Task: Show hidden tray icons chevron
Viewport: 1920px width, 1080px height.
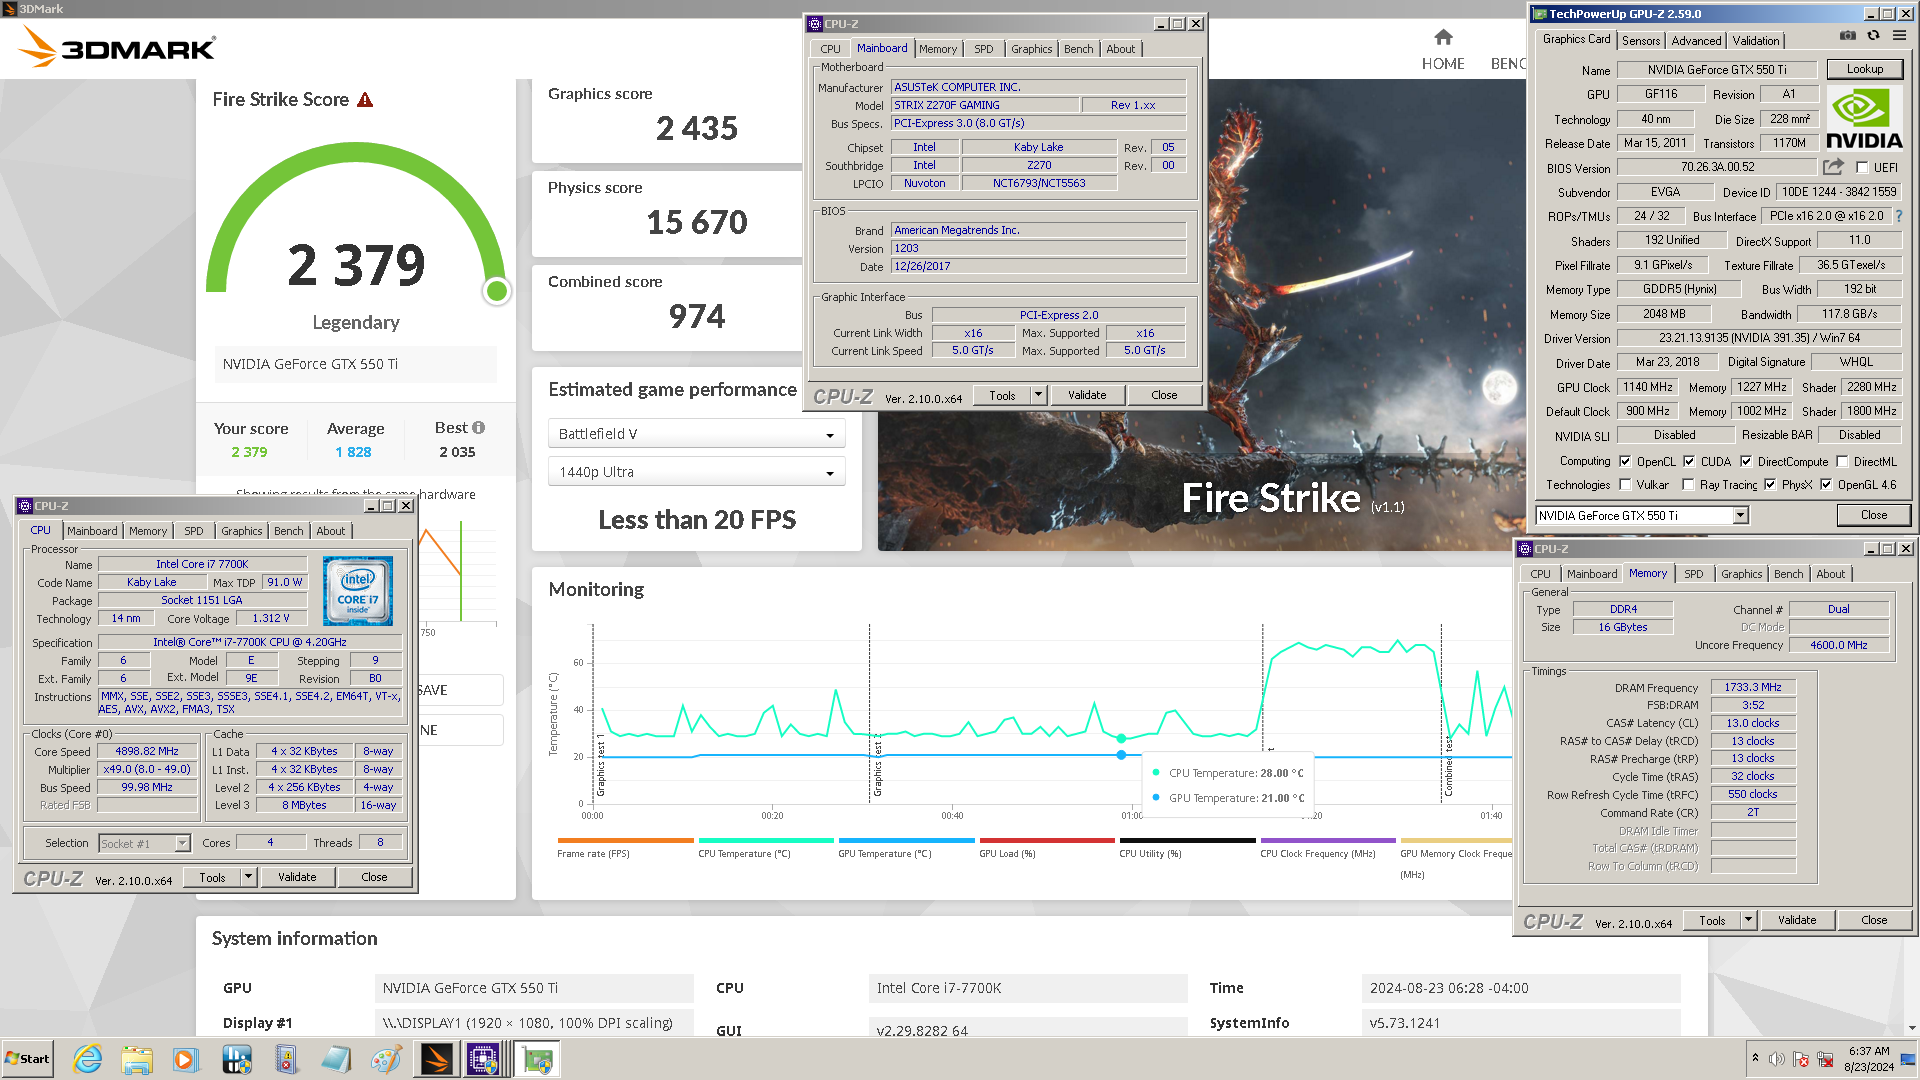Action: [1755, 1058]
